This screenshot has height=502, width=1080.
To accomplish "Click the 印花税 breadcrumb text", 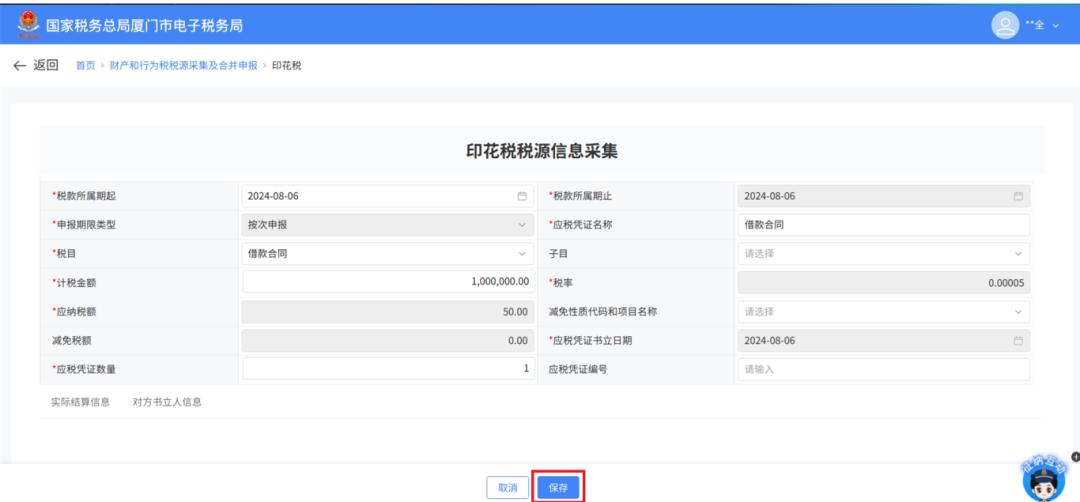I will coord(287,65).
